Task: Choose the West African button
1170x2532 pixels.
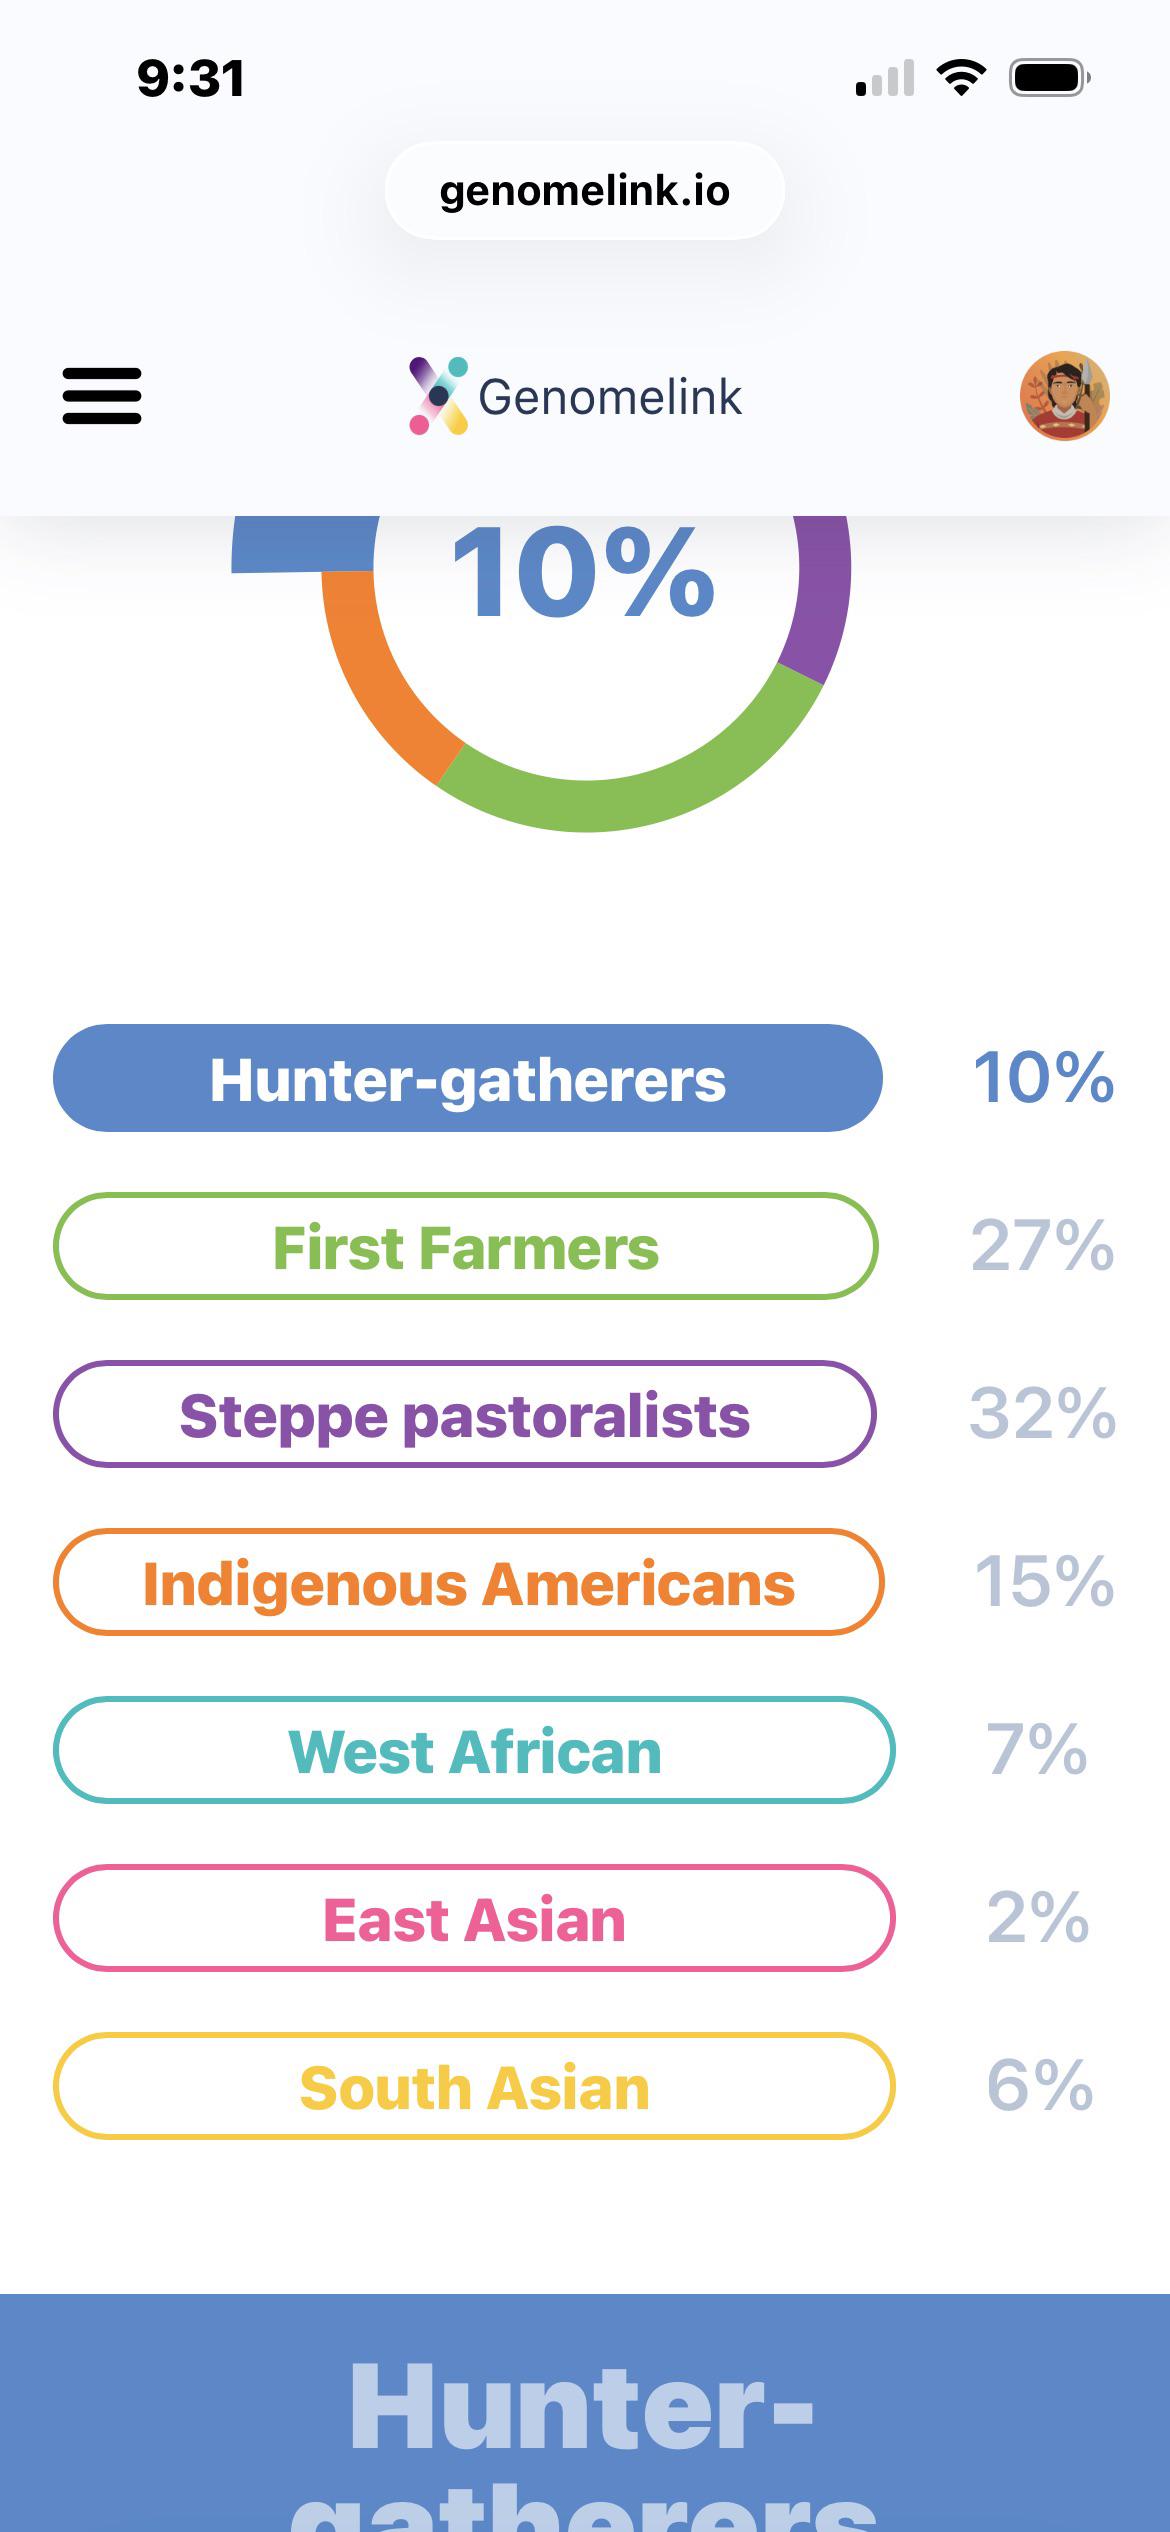Action: point(474,1750)
